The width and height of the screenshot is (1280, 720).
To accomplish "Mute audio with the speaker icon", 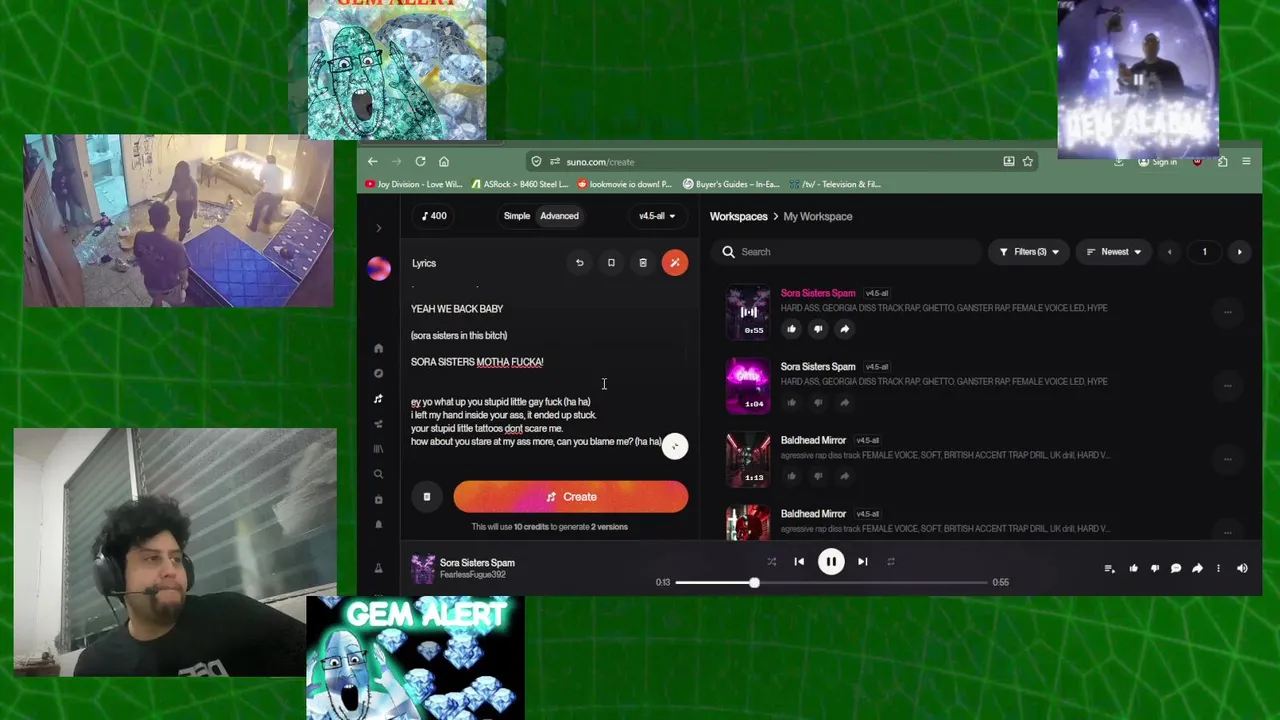I will coord(1242,568).
